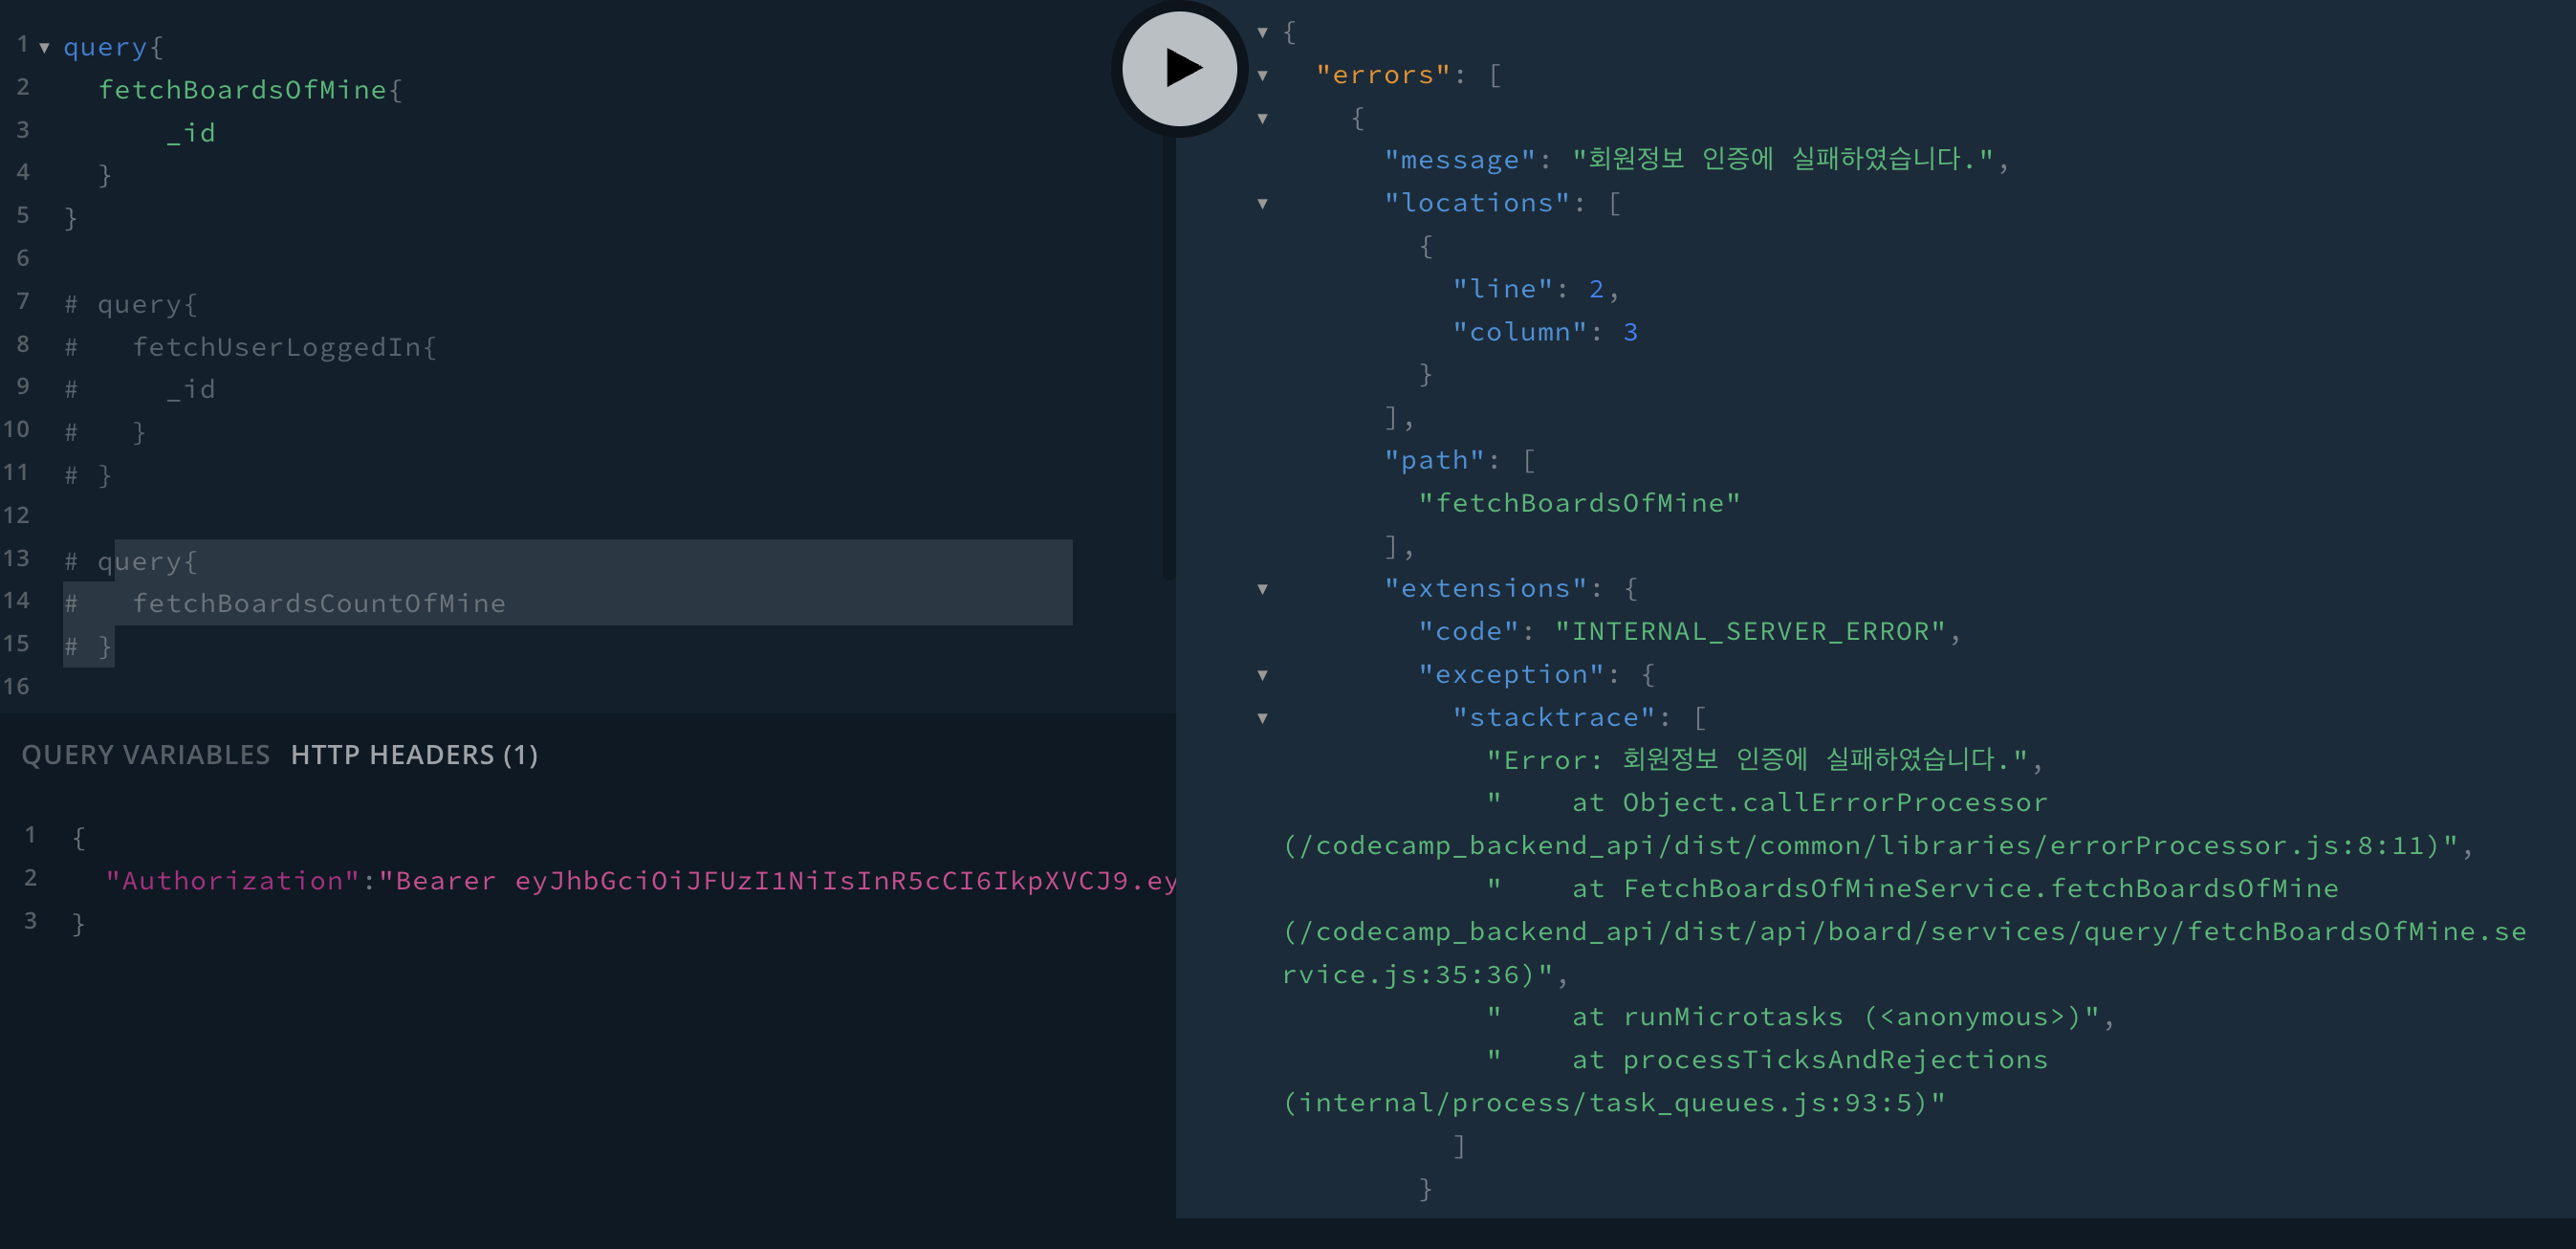Collapse the root response object arrow
The width and height of the screenshot is (2576, 1249).
(1262, 33)
